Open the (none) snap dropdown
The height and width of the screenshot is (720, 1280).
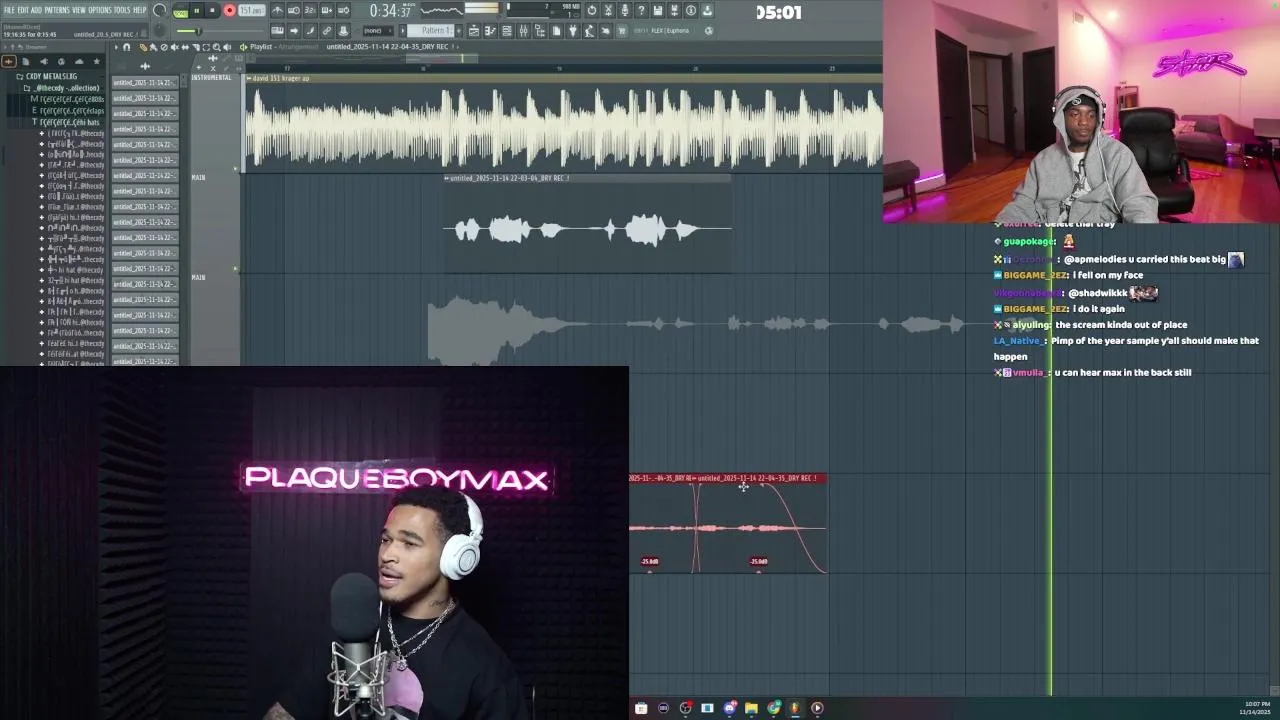pos(378,31)
